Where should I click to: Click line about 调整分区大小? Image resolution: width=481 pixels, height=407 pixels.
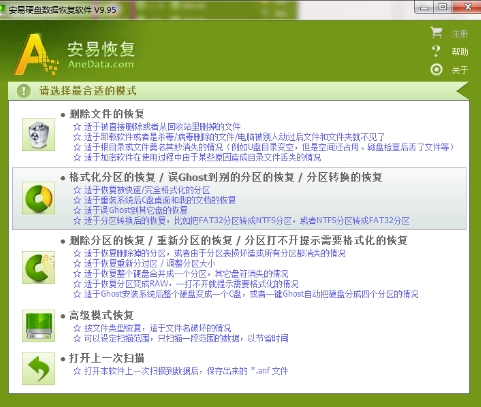144,264
